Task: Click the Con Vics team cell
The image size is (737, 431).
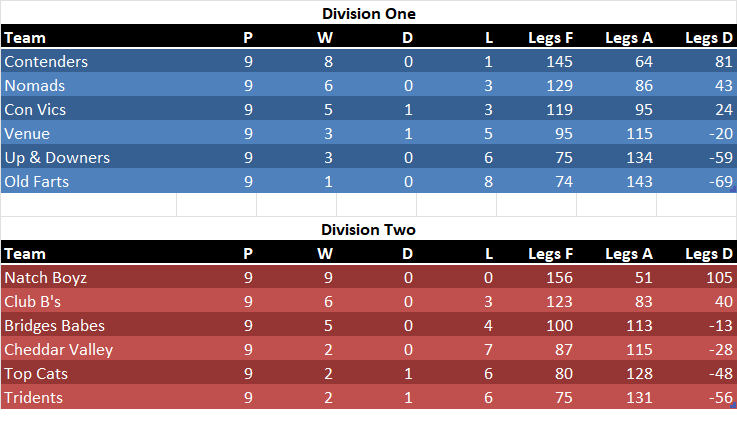Action: [x=35, y=110]
